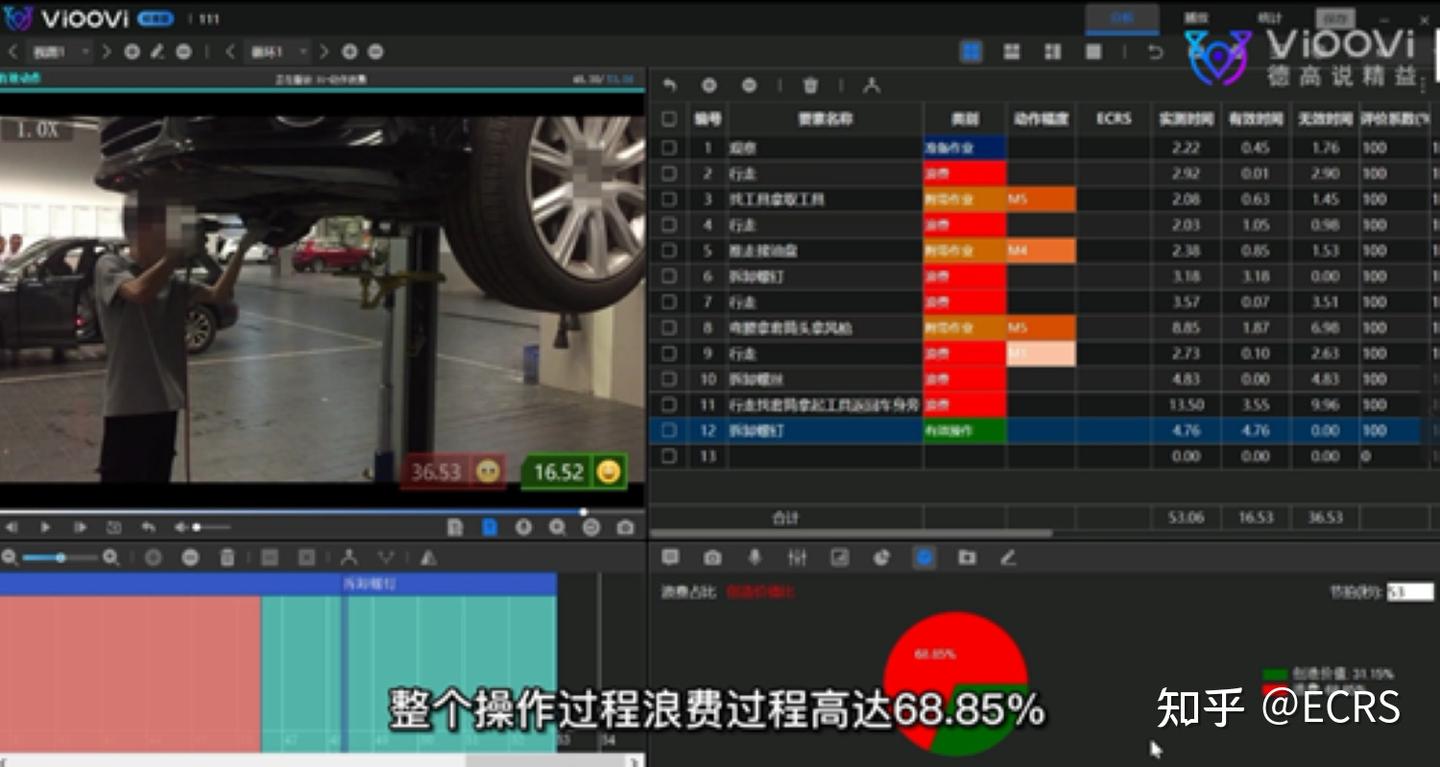Click the trash delete icon above the element table
Screen dimensions: 1440x767
(810, 85)
